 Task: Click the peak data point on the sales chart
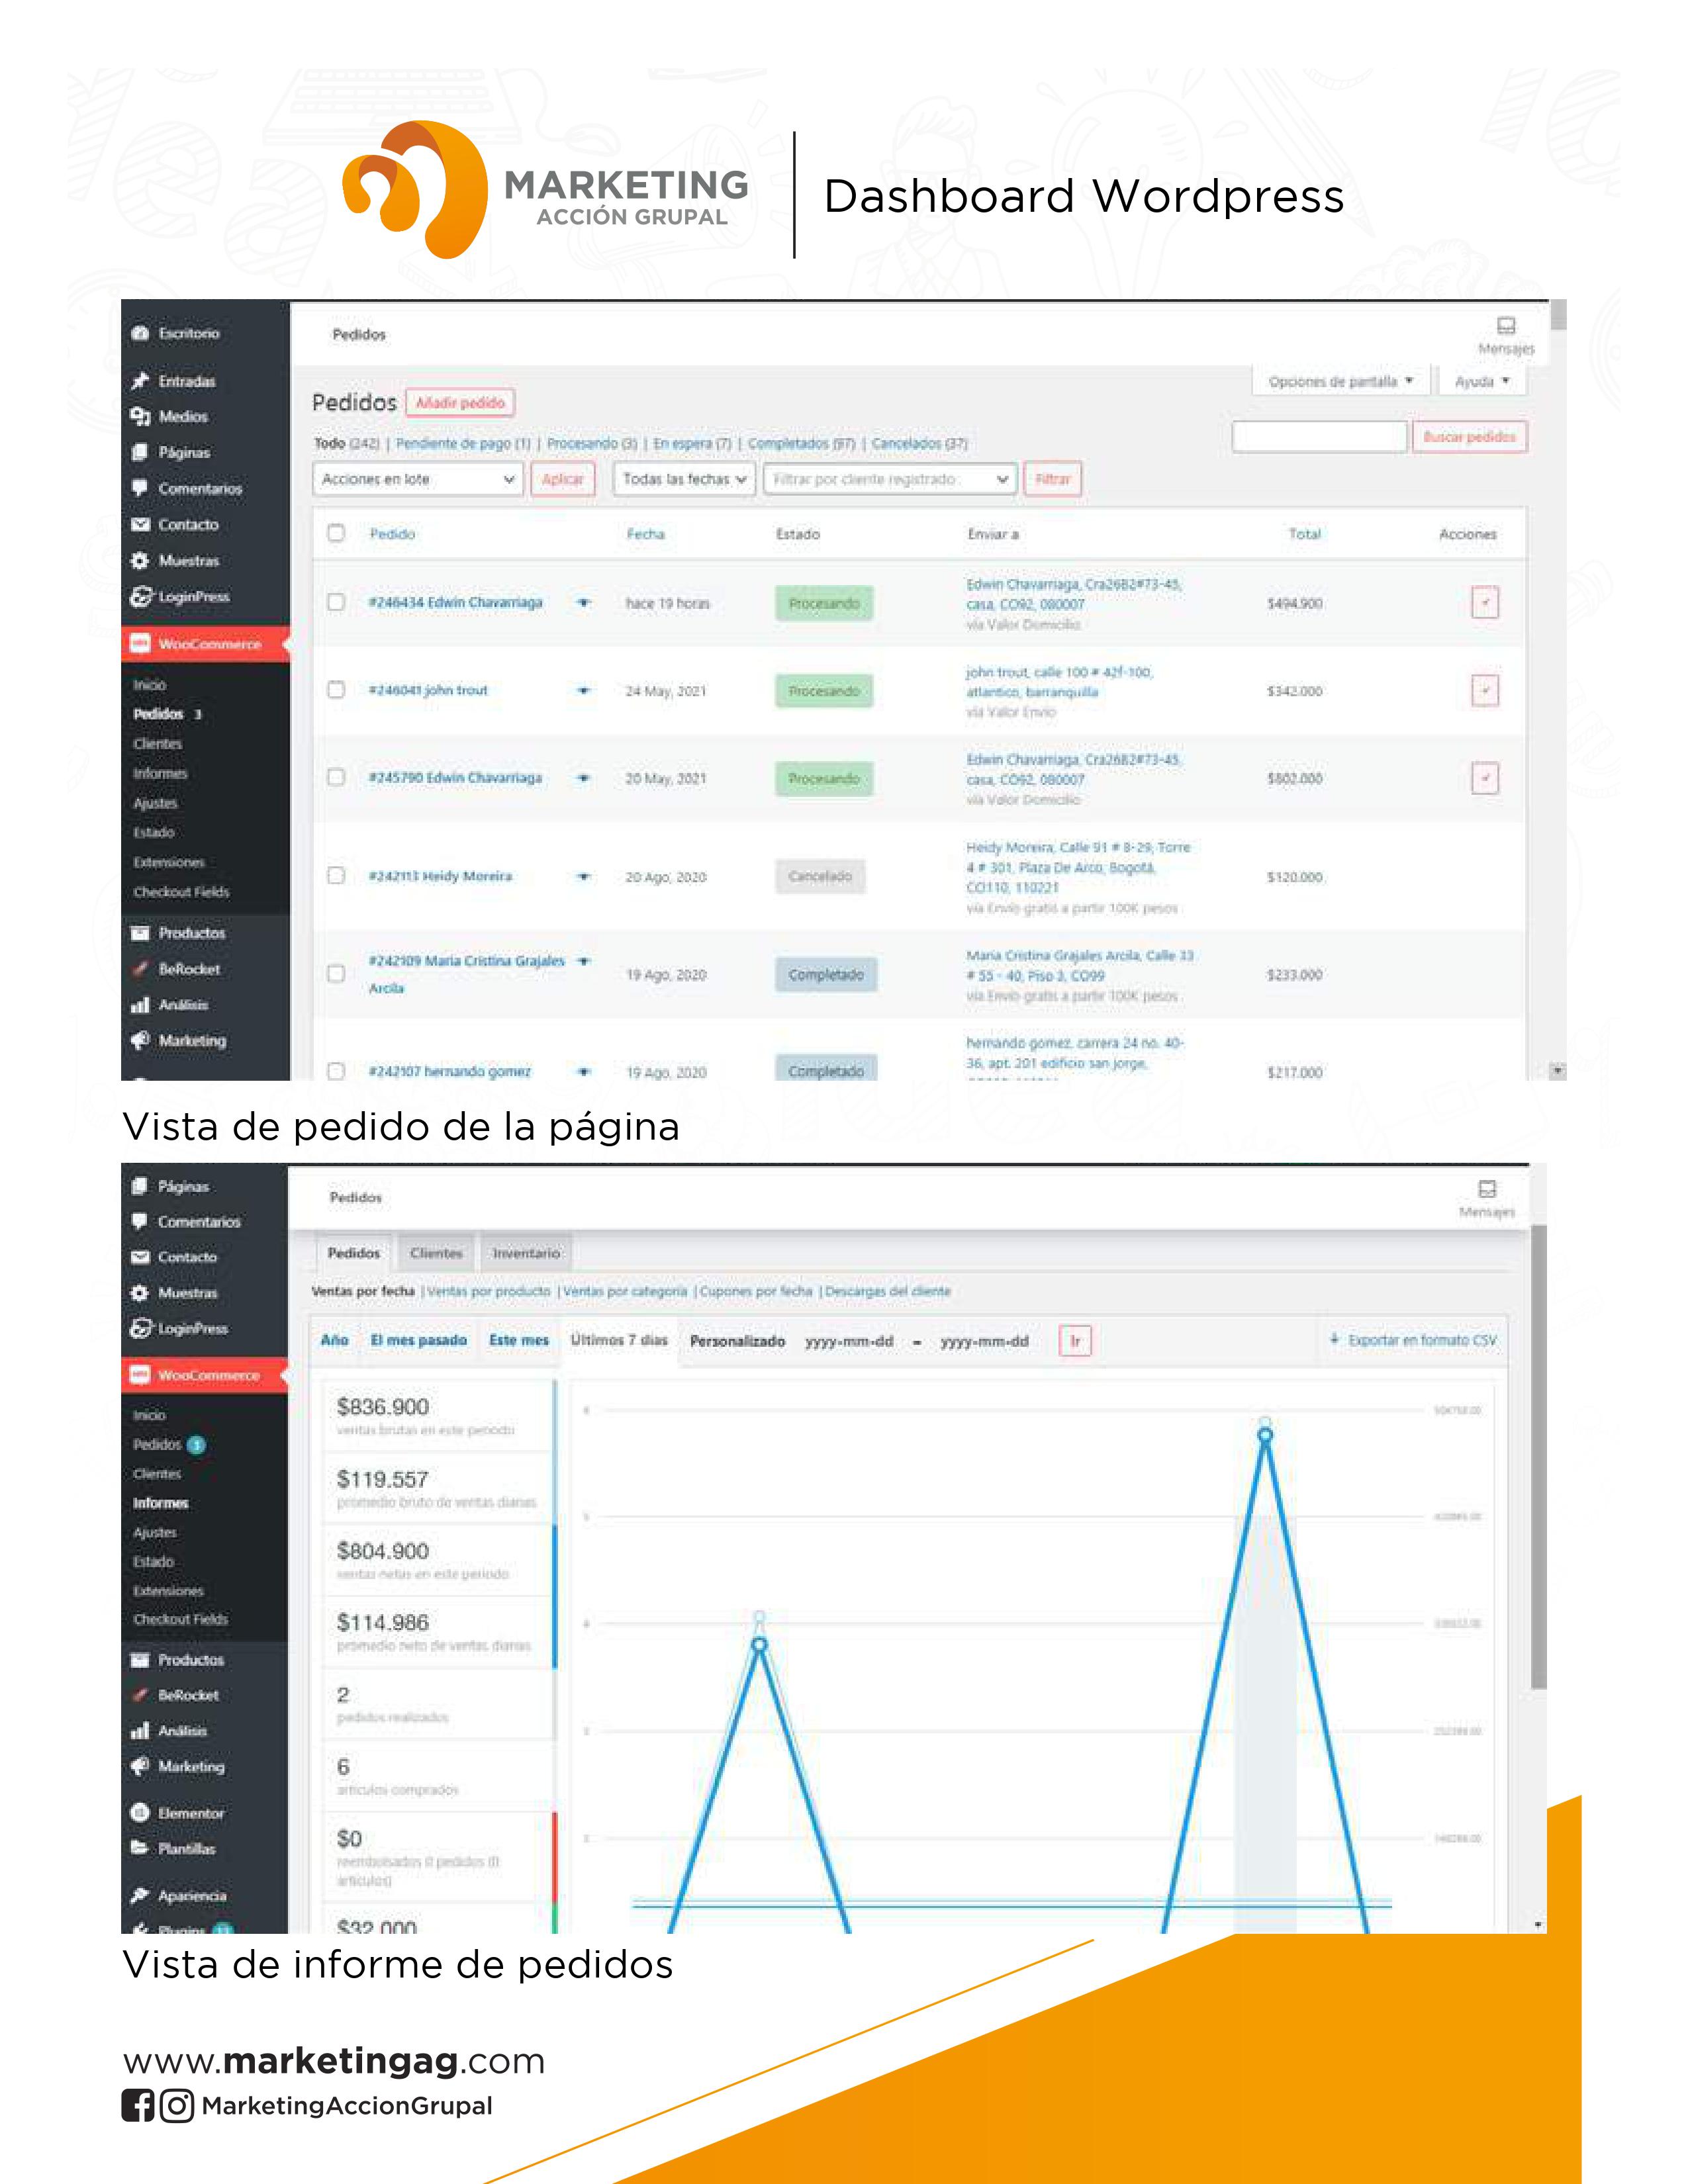[x=1265, y=1435]
